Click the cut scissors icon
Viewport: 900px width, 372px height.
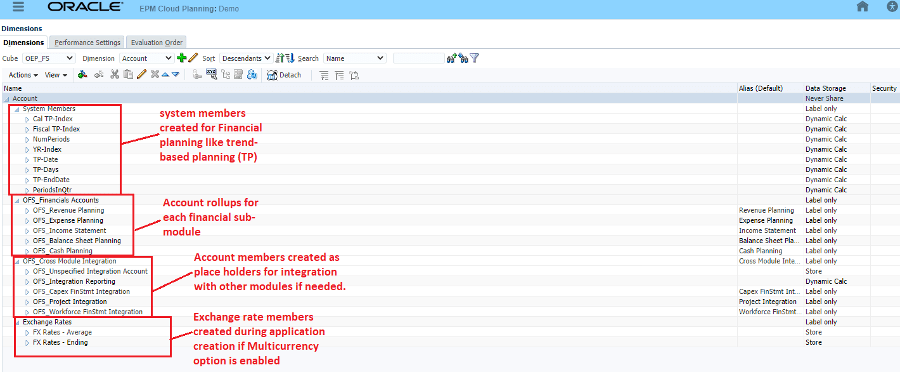pyautogui.click(x=114, y=75)
